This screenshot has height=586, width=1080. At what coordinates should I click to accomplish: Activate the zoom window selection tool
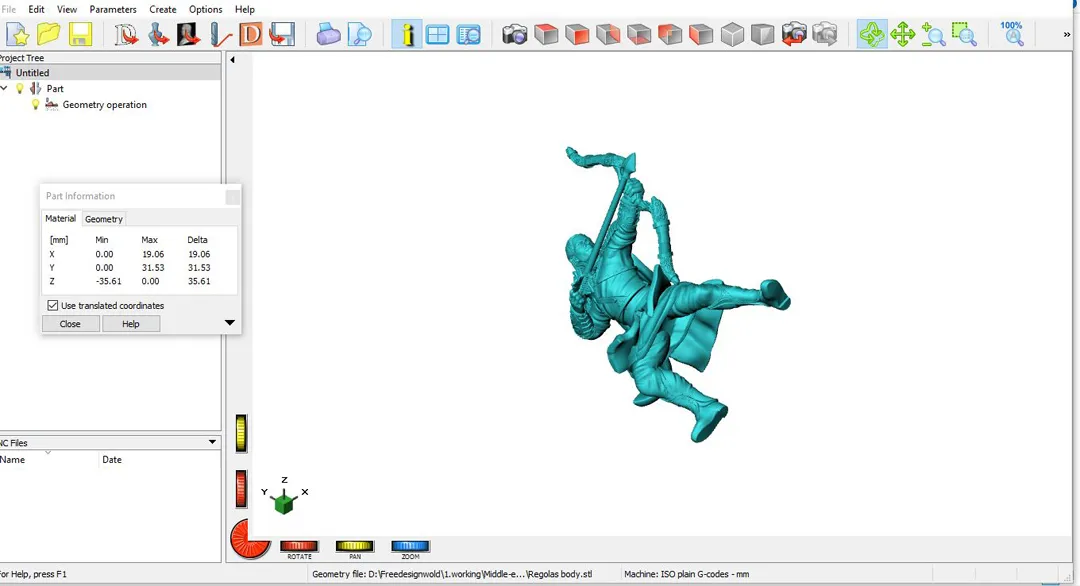(x=964, y=34)
